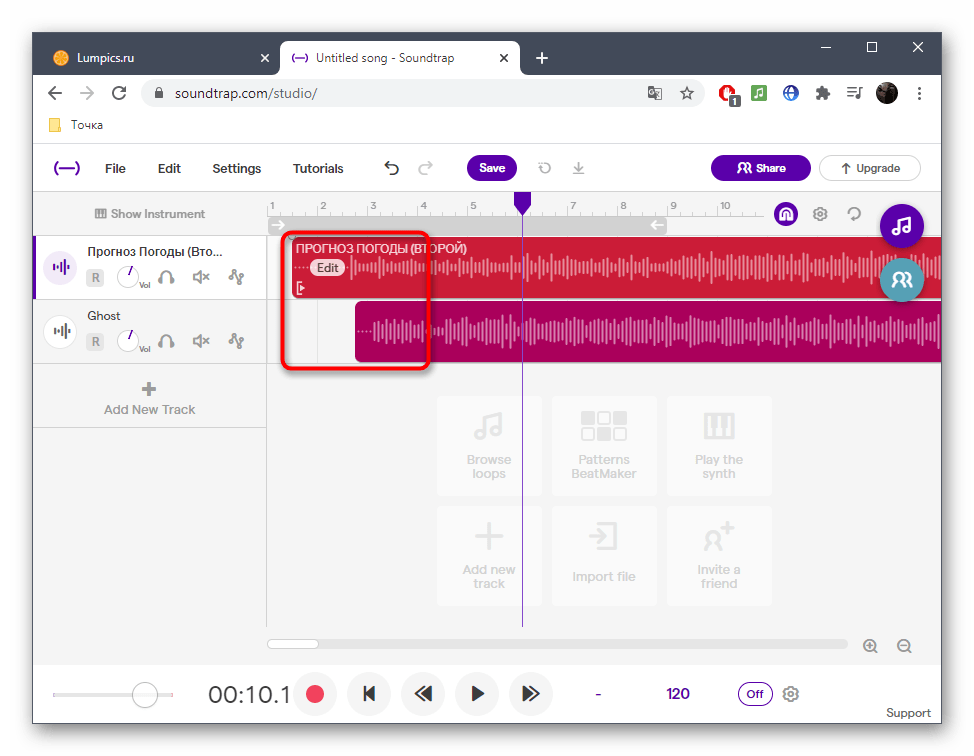Select the Ghost track audio region
This screenshot has height=756, width=974.
coord(648,332)
